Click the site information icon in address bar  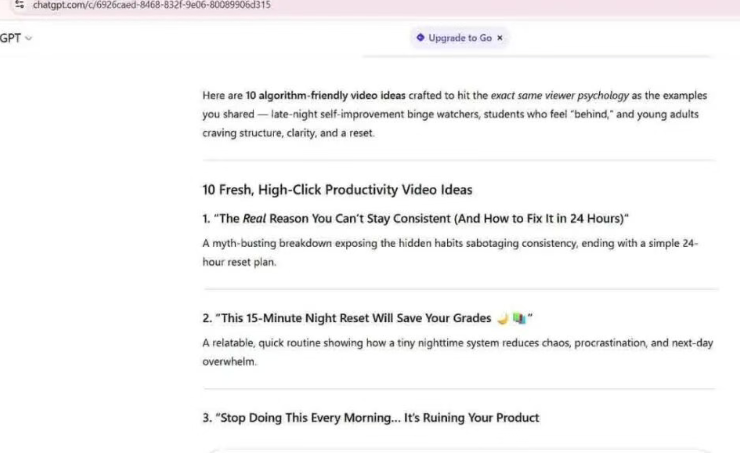tap(19, 5)
